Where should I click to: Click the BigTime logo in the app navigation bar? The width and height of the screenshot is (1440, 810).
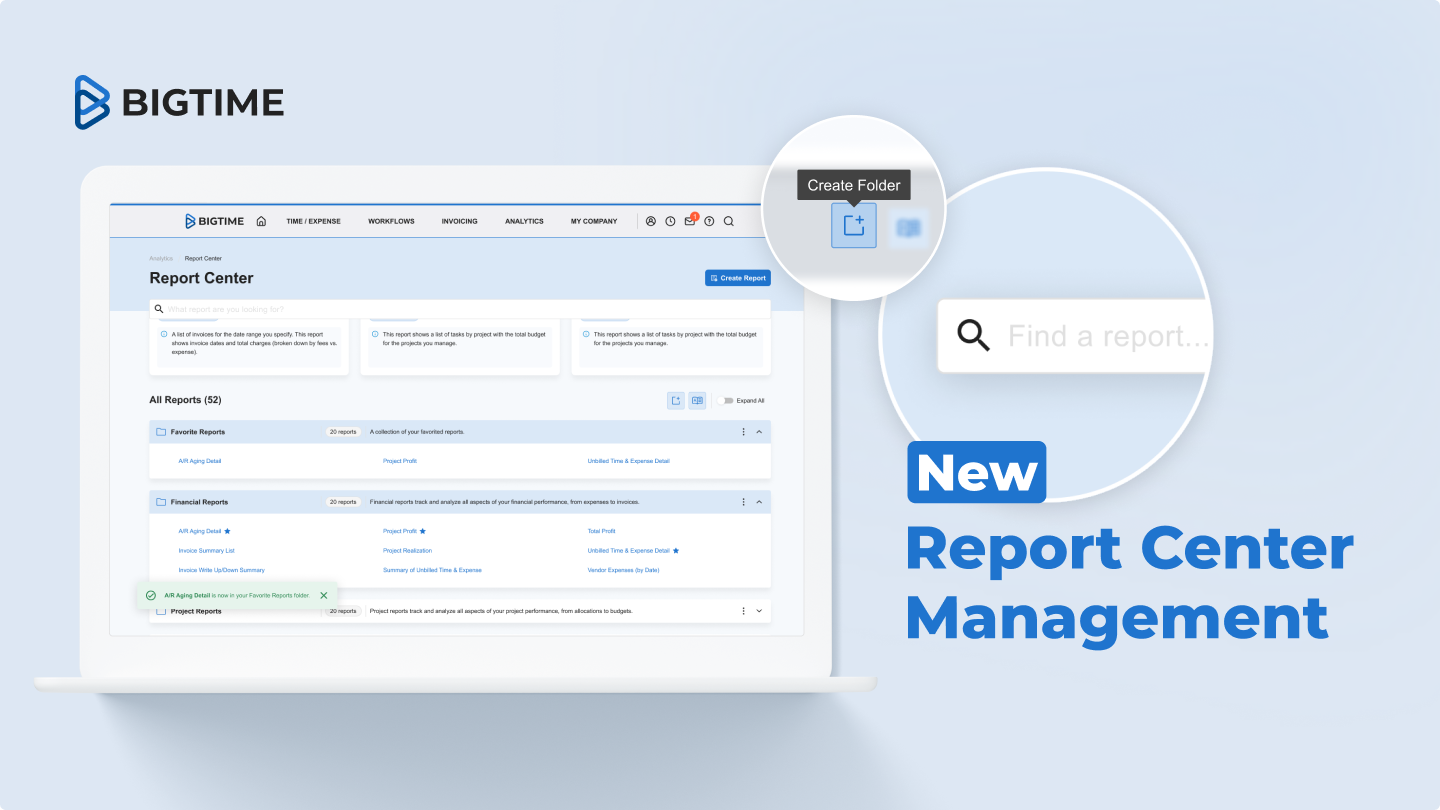[x=214, y=221]
